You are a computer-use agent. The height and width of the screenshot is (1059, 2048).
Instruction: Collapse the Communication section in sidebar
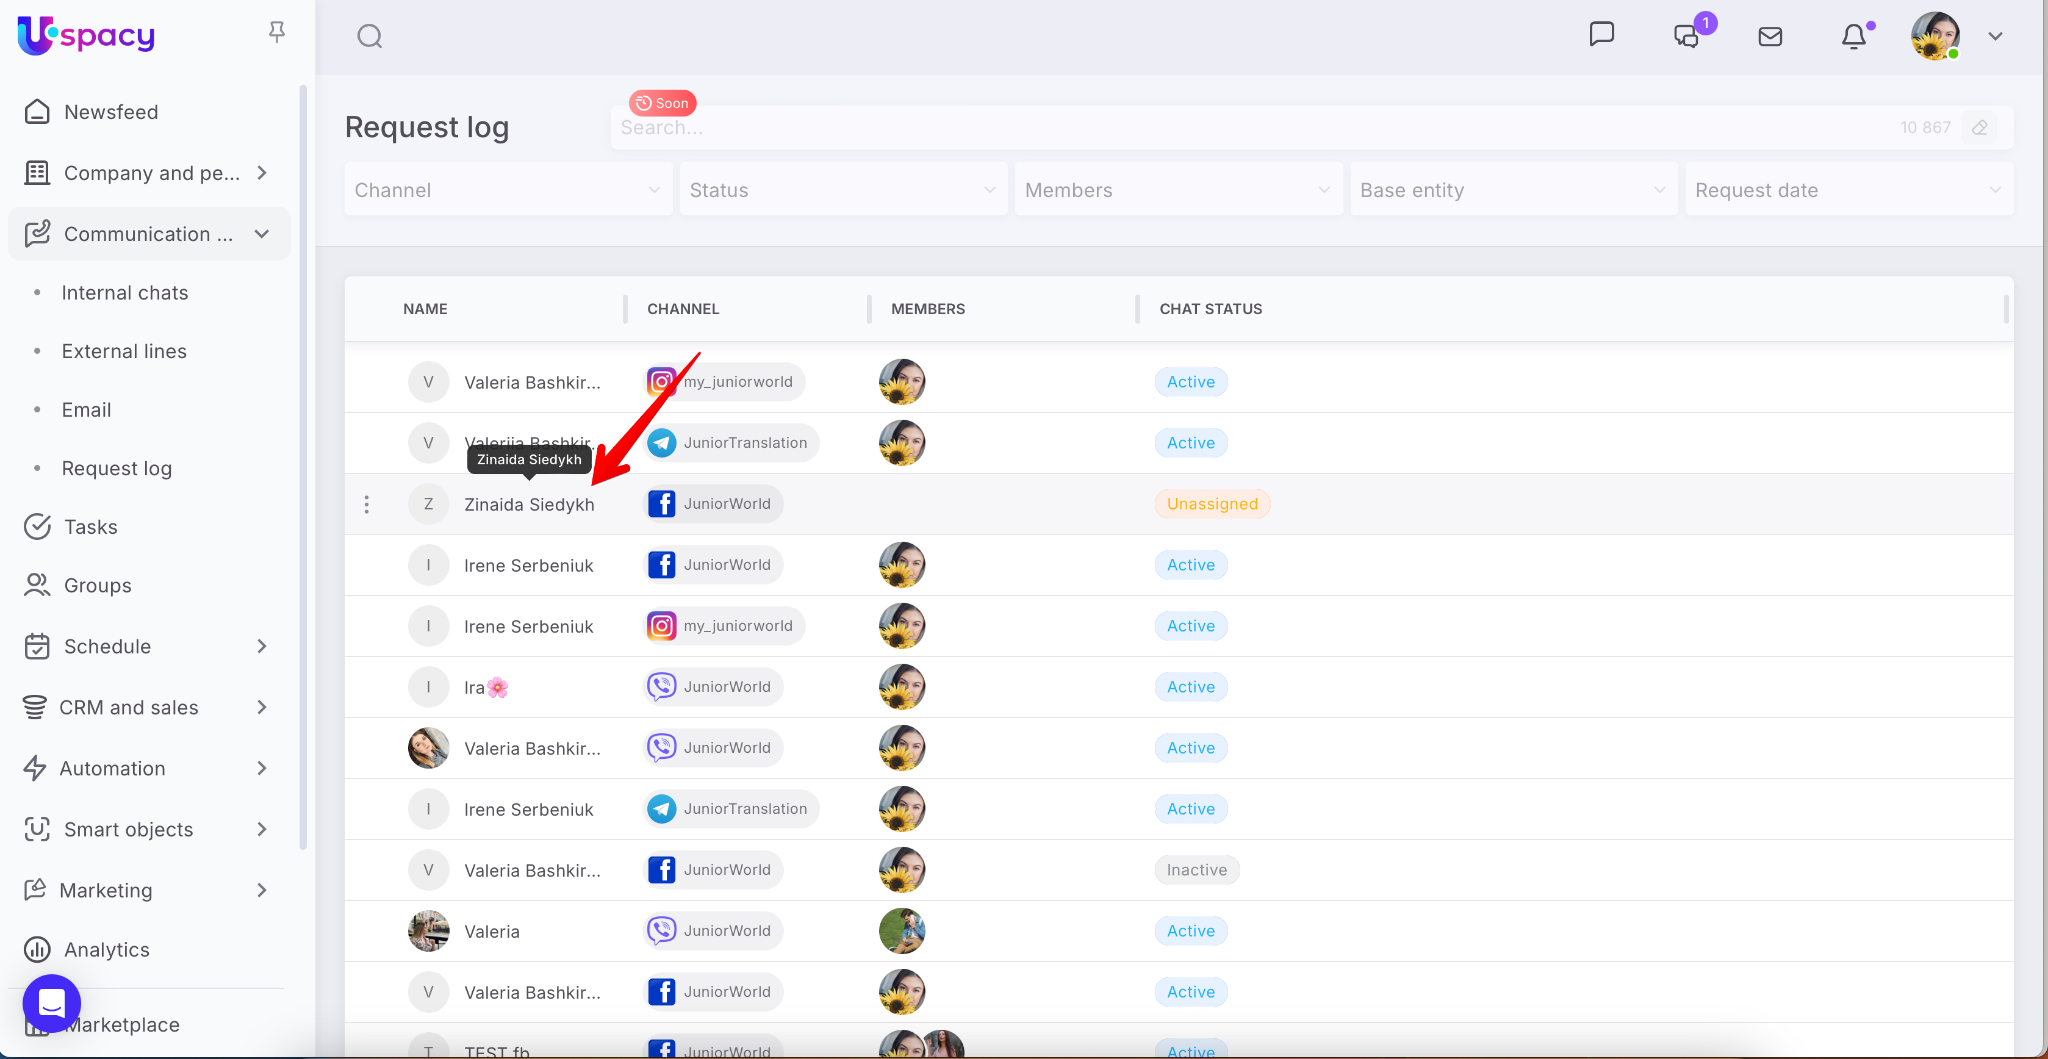click(262, 234)
